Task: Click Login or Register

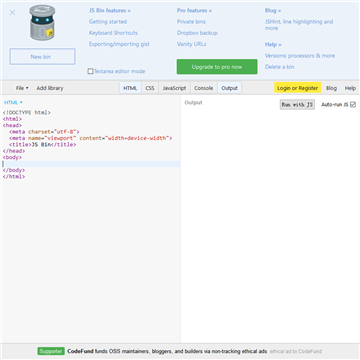Action: (297, 88)
